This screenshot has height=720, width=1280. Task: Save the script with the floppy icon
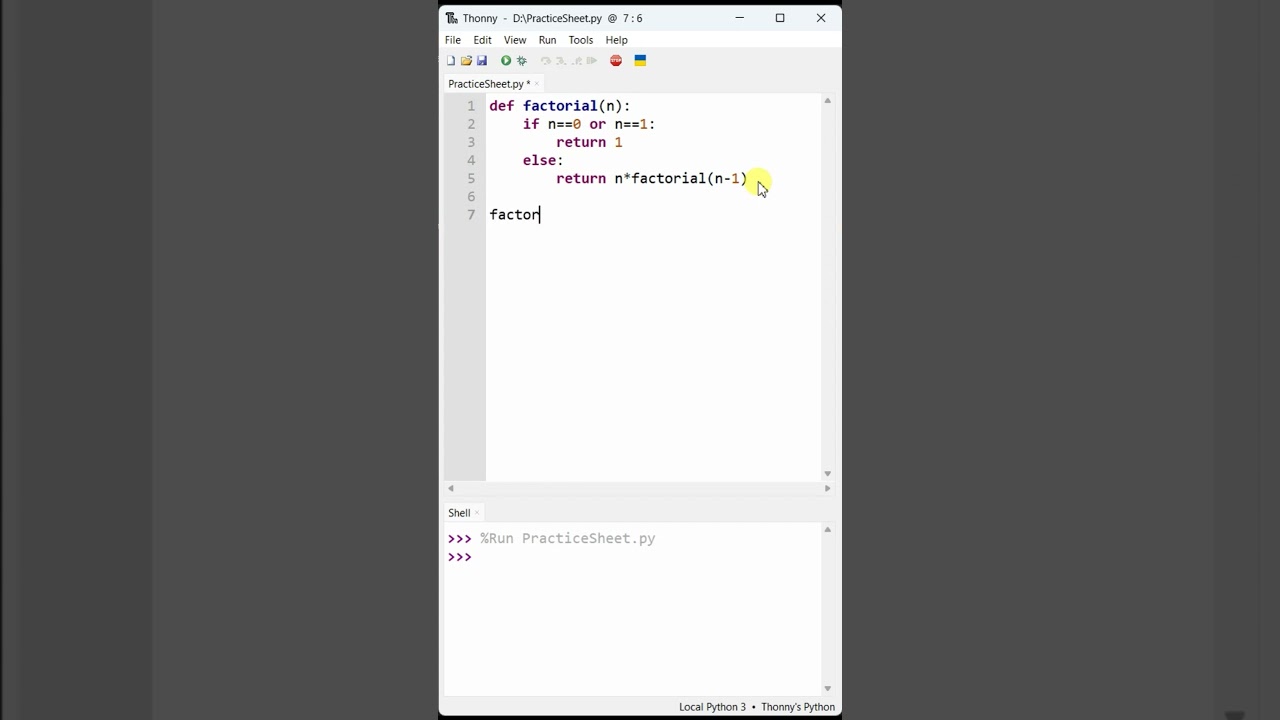pos(481,61)
